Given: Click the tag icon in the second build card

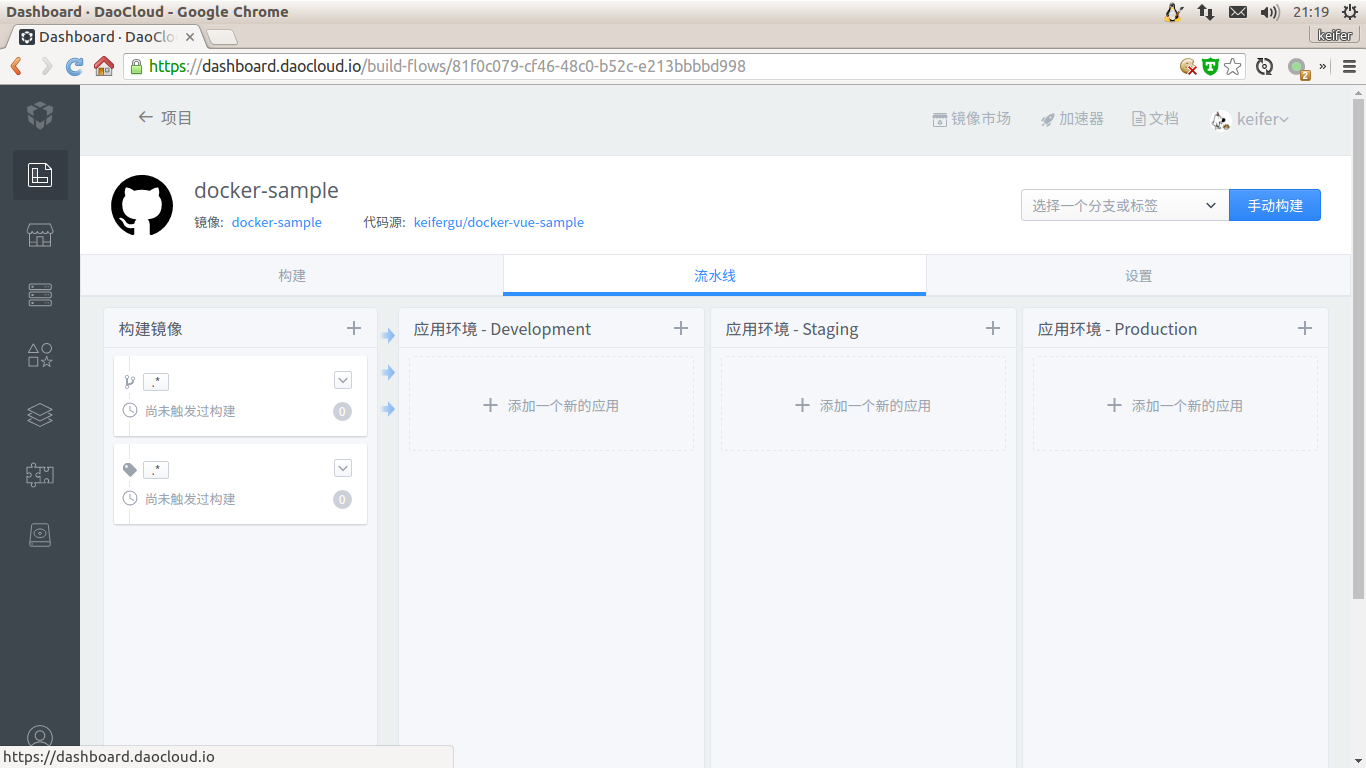Looking at the screenshot, I should coord(129,469).
